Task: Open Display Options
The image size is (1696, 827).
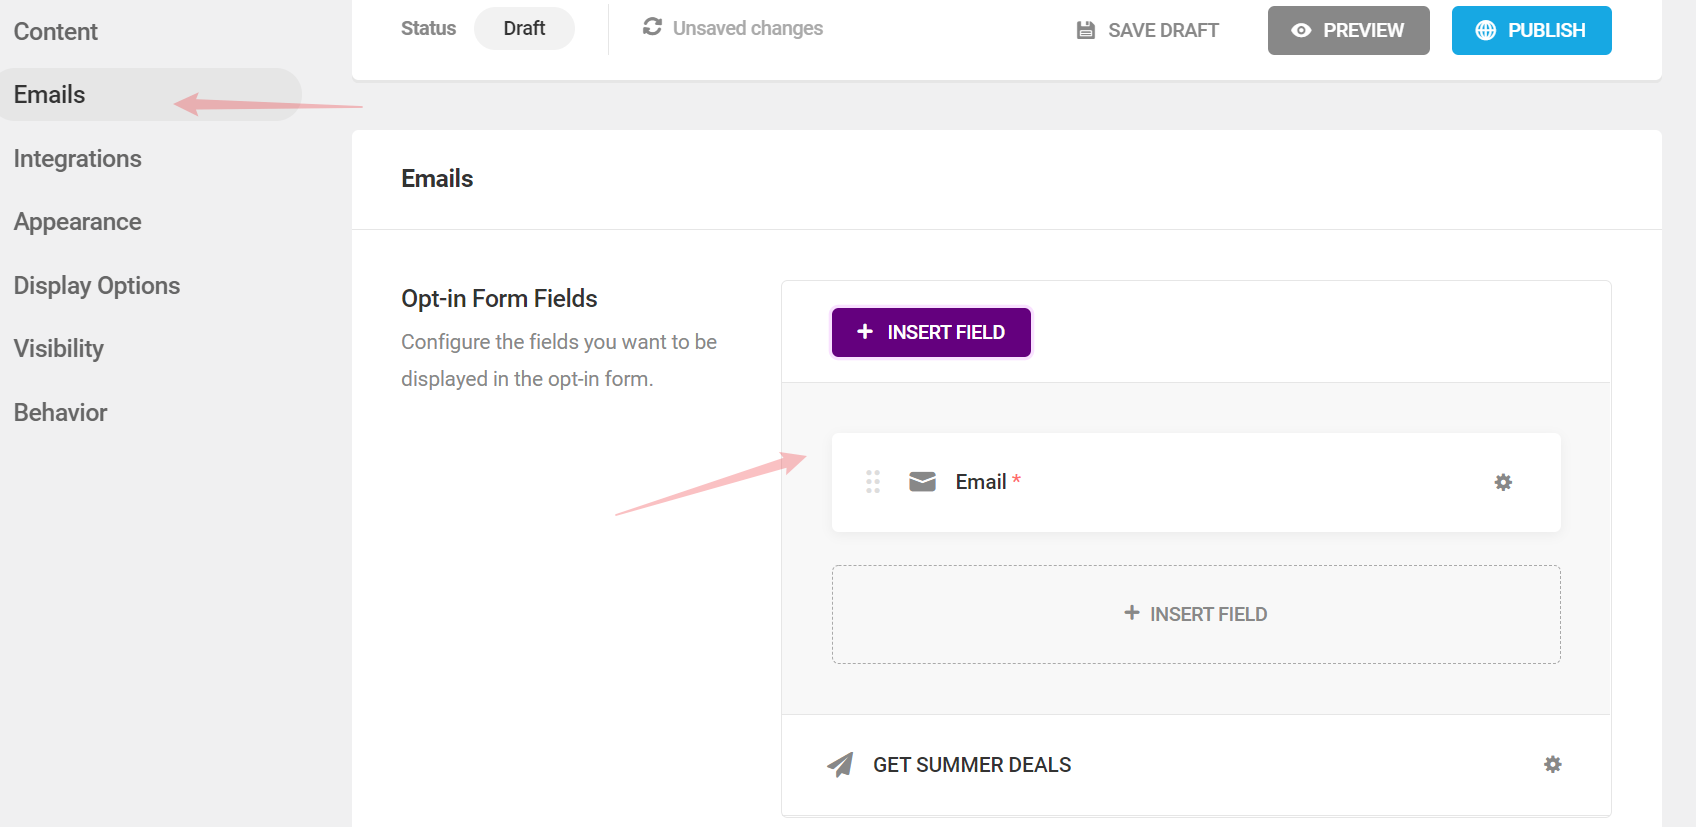Action: pyautogui.click(x=97, y=286)
